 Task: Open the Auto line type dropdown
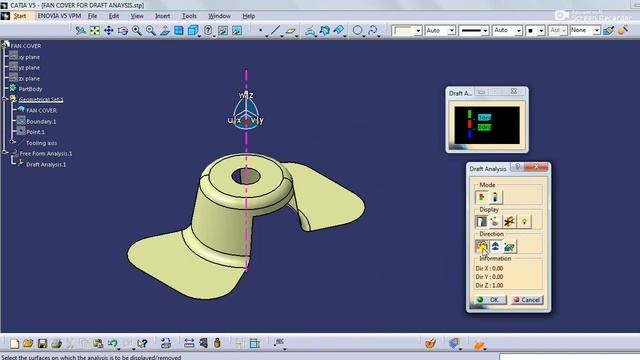[518, 31]
